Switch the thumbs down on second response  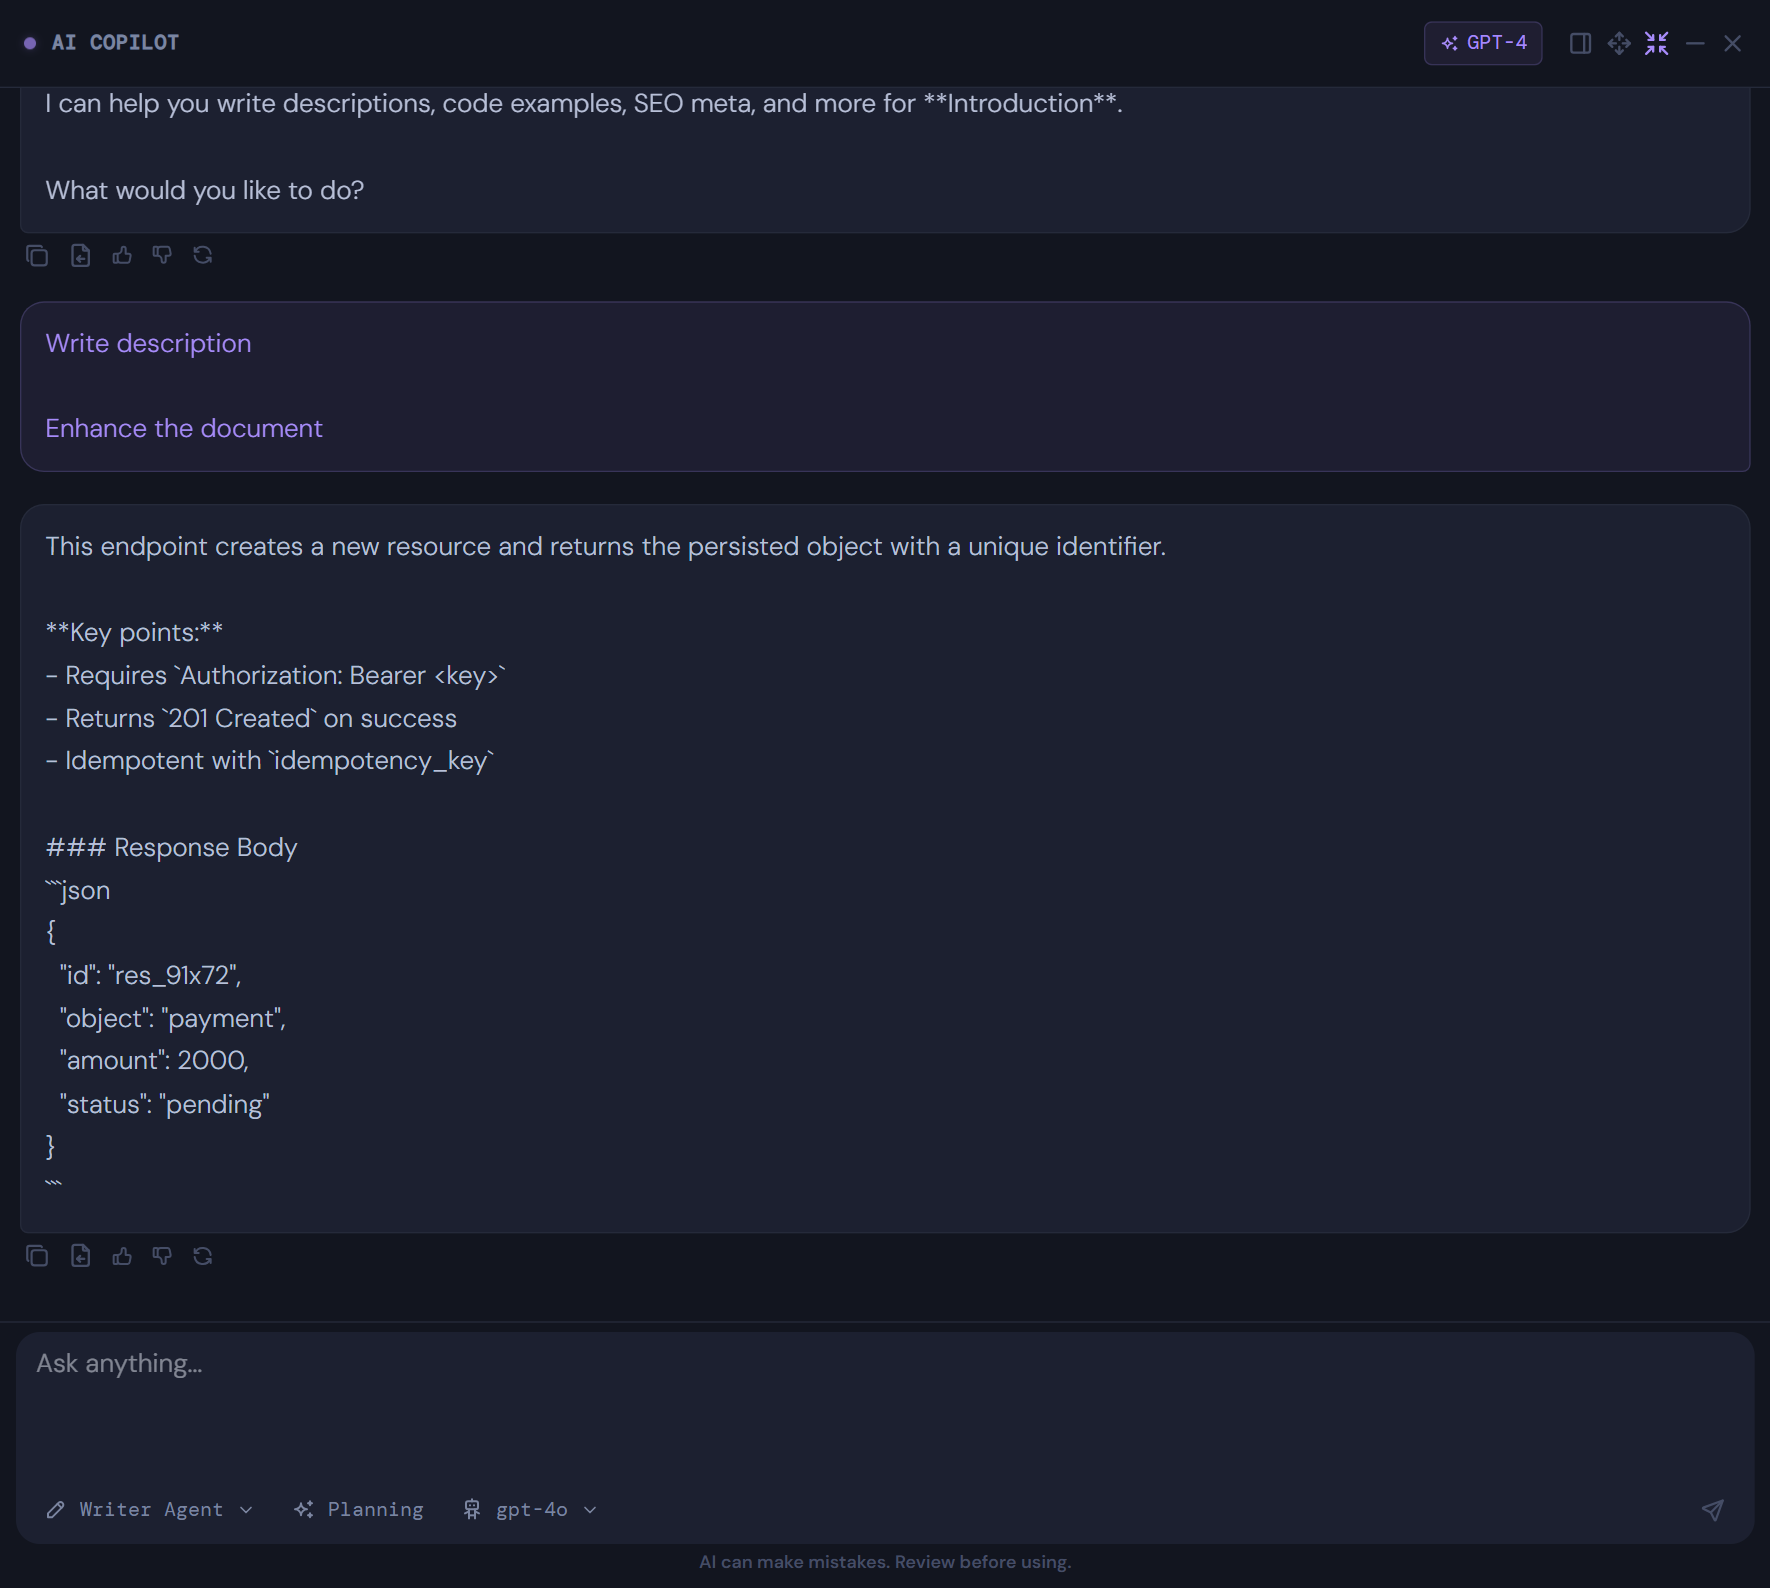point(162,1255)
